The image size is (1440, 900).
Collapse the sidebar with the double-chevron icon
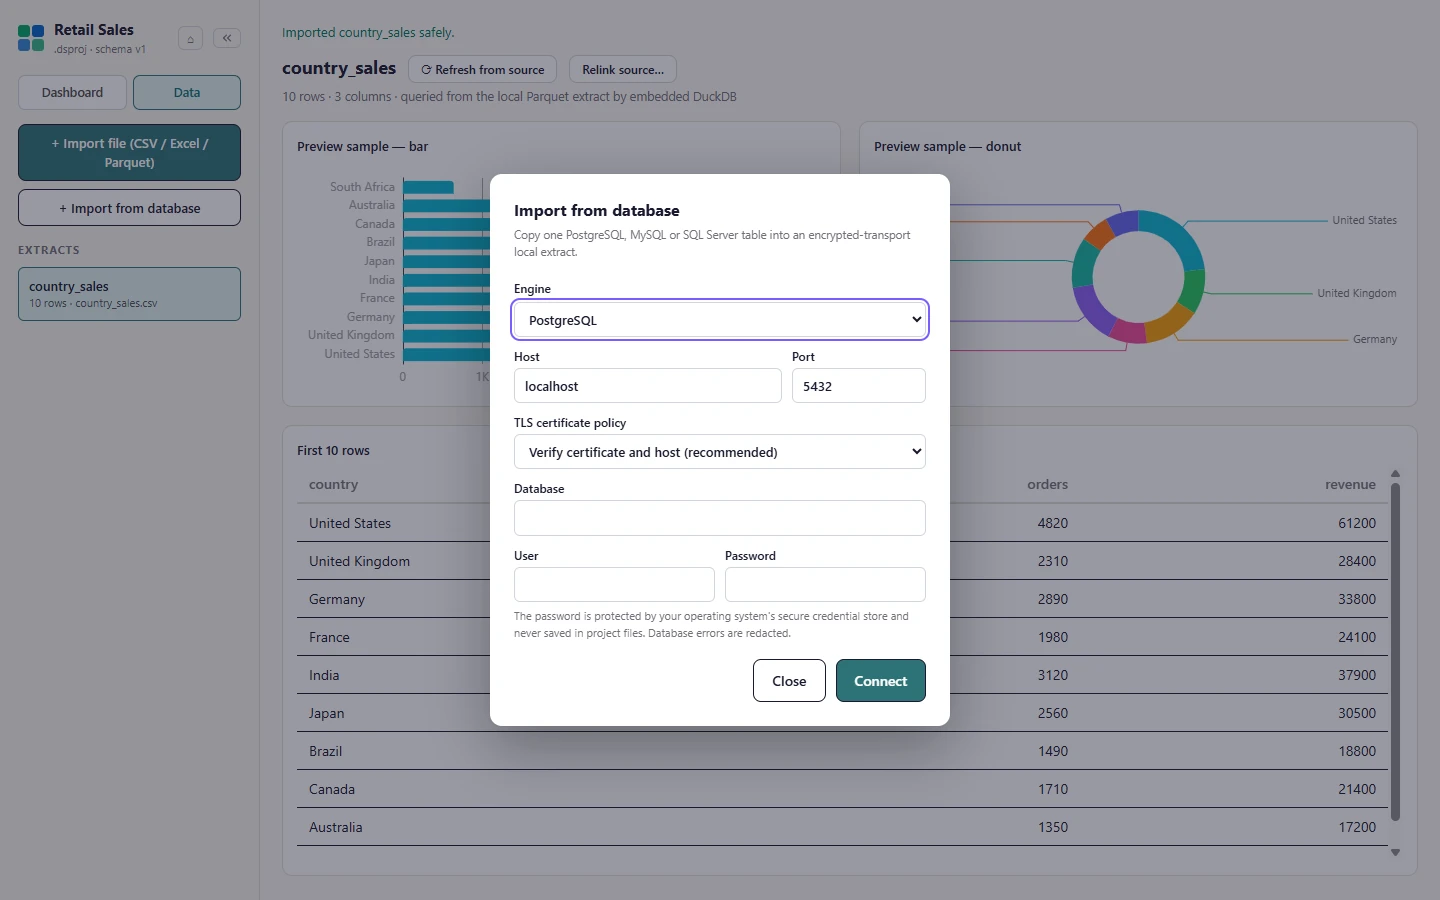point(227,38)
